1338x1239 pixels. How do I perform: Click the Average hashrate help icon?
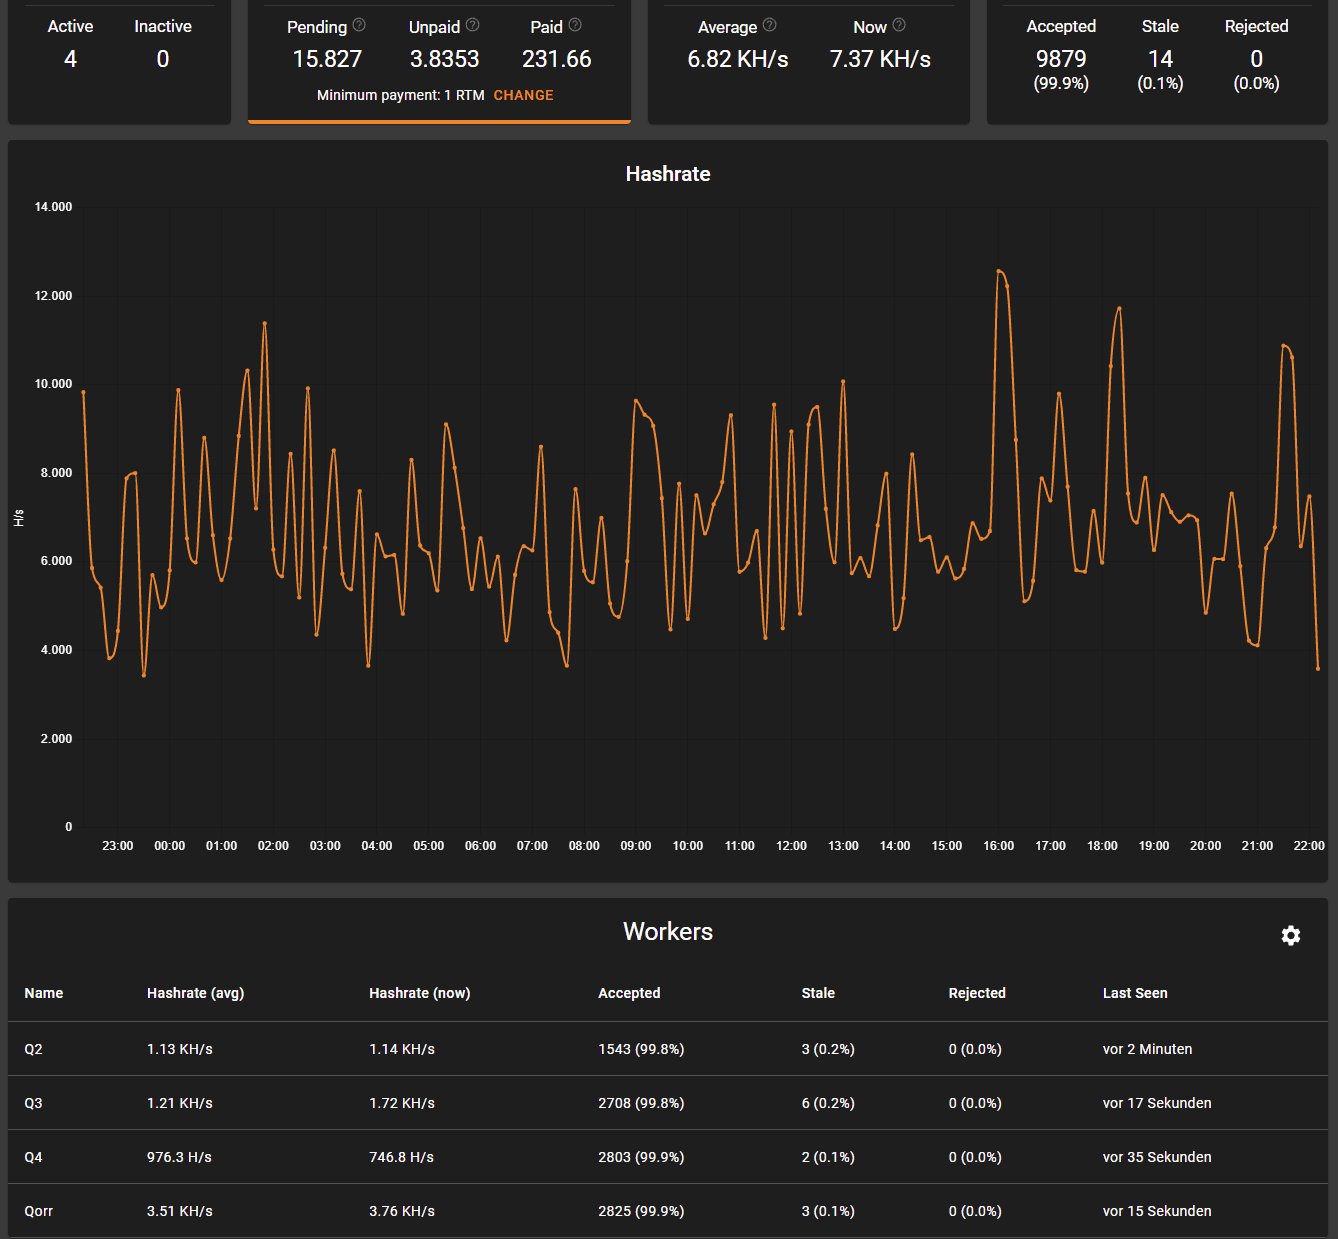point(769,25)
